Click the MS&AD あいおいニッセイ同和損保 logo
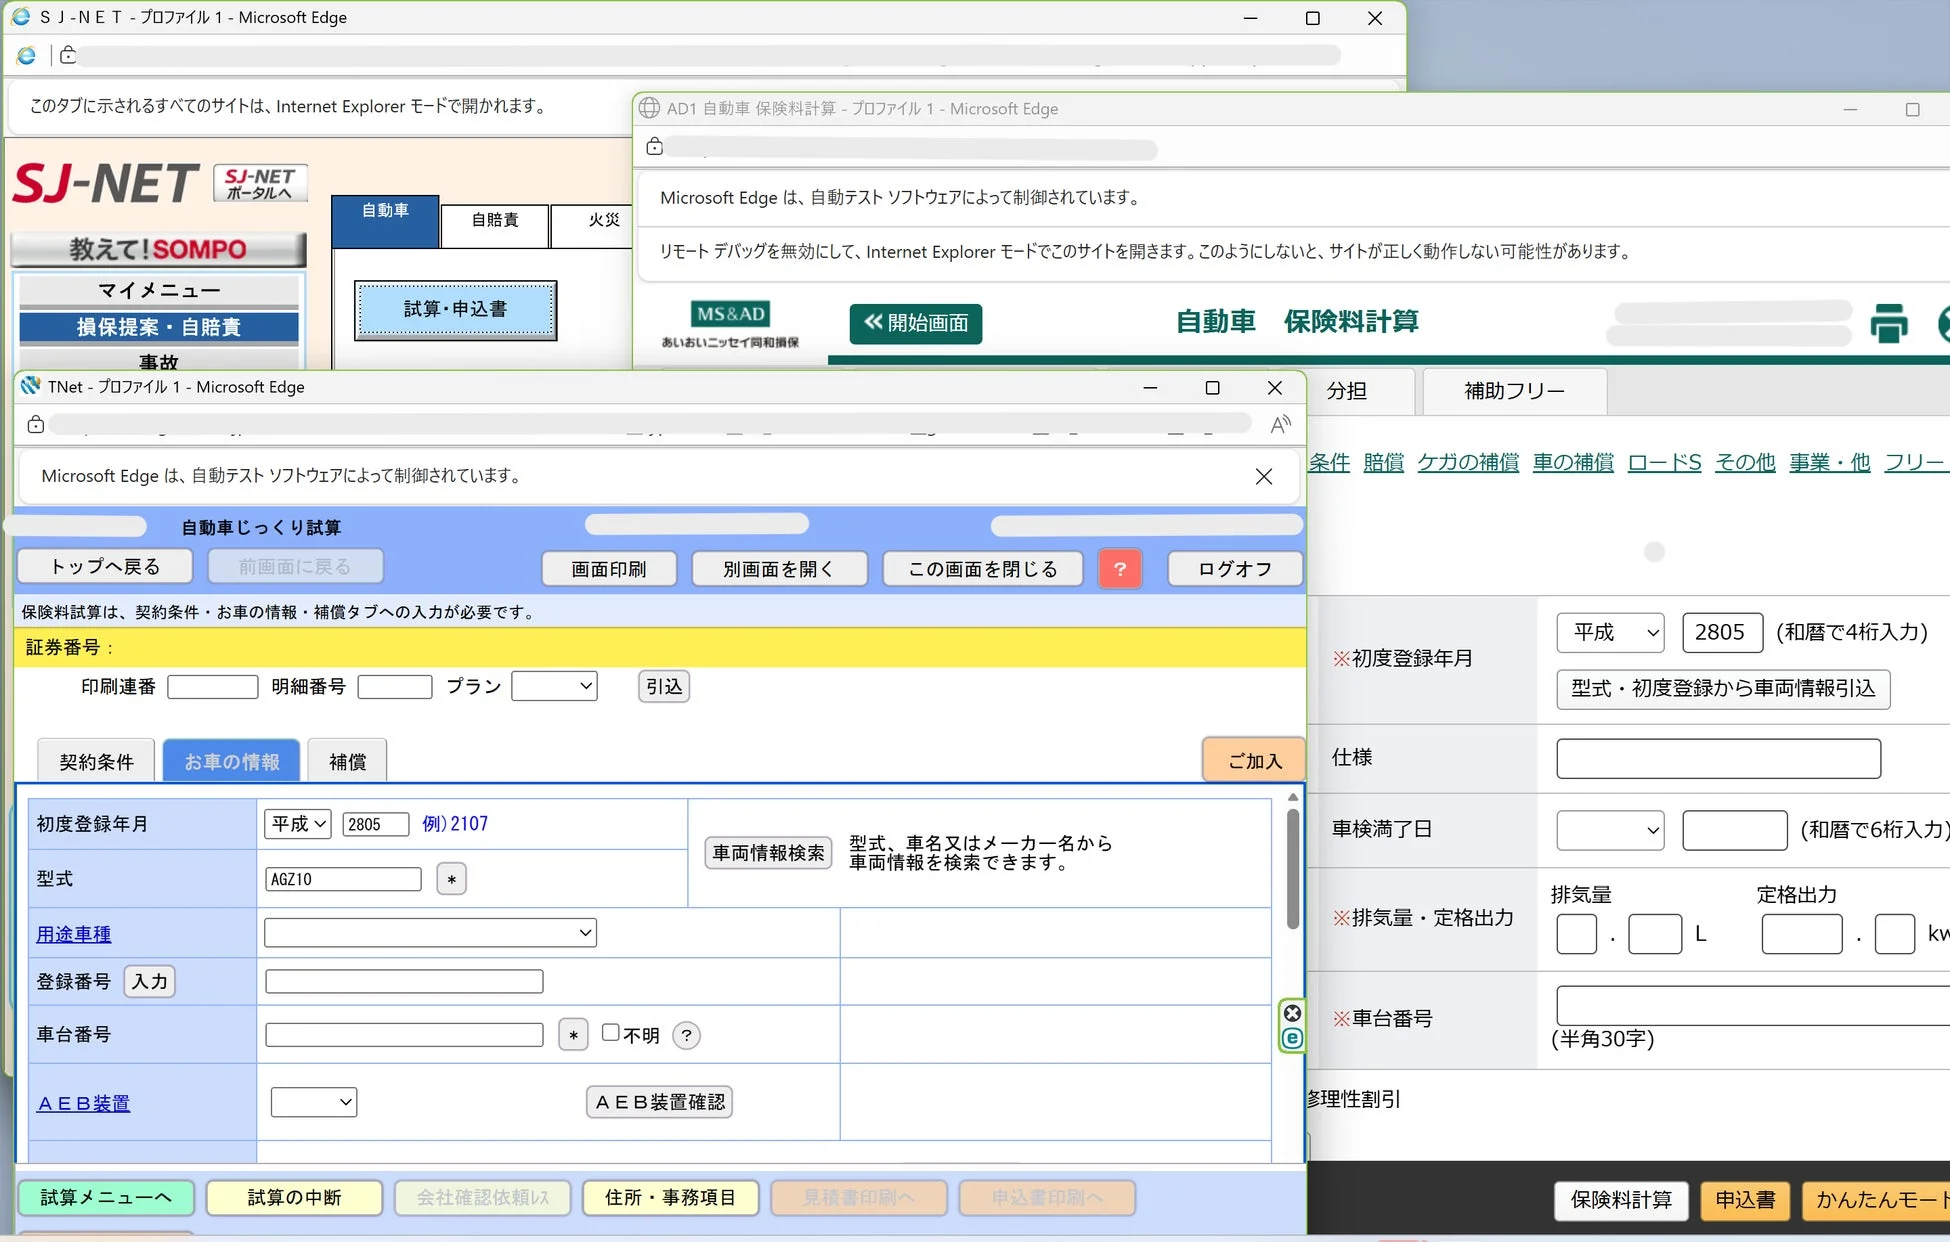 coord(730,323)
